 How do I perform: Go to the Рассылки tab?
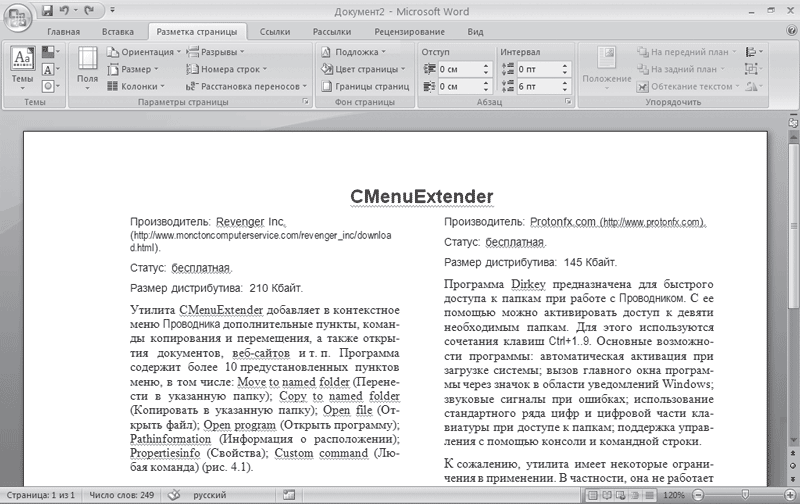[x=332, y=32]
